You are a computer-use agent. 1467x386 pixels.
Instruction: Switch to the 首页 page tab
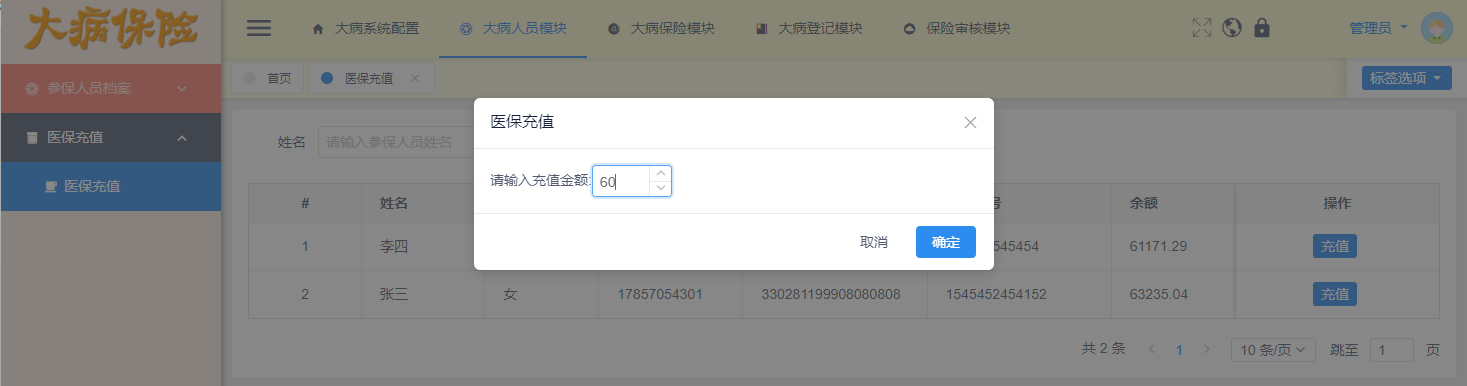pyautogui.click(x=268, y=78)
